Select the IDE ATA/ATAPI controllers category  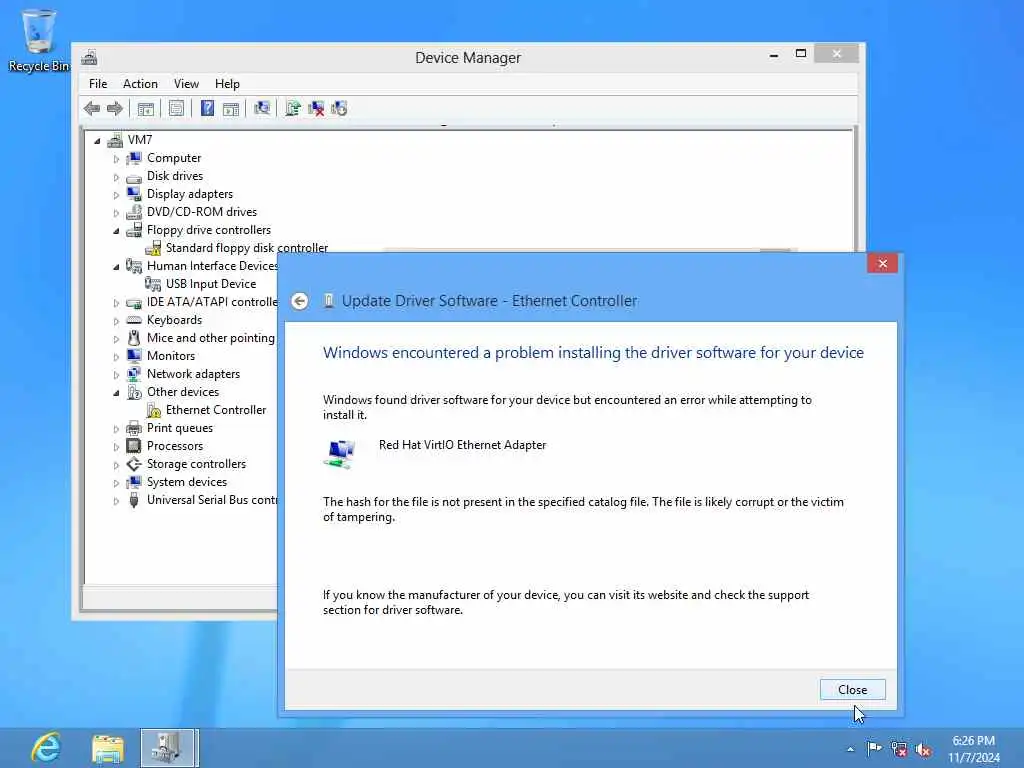click(212, 302)
